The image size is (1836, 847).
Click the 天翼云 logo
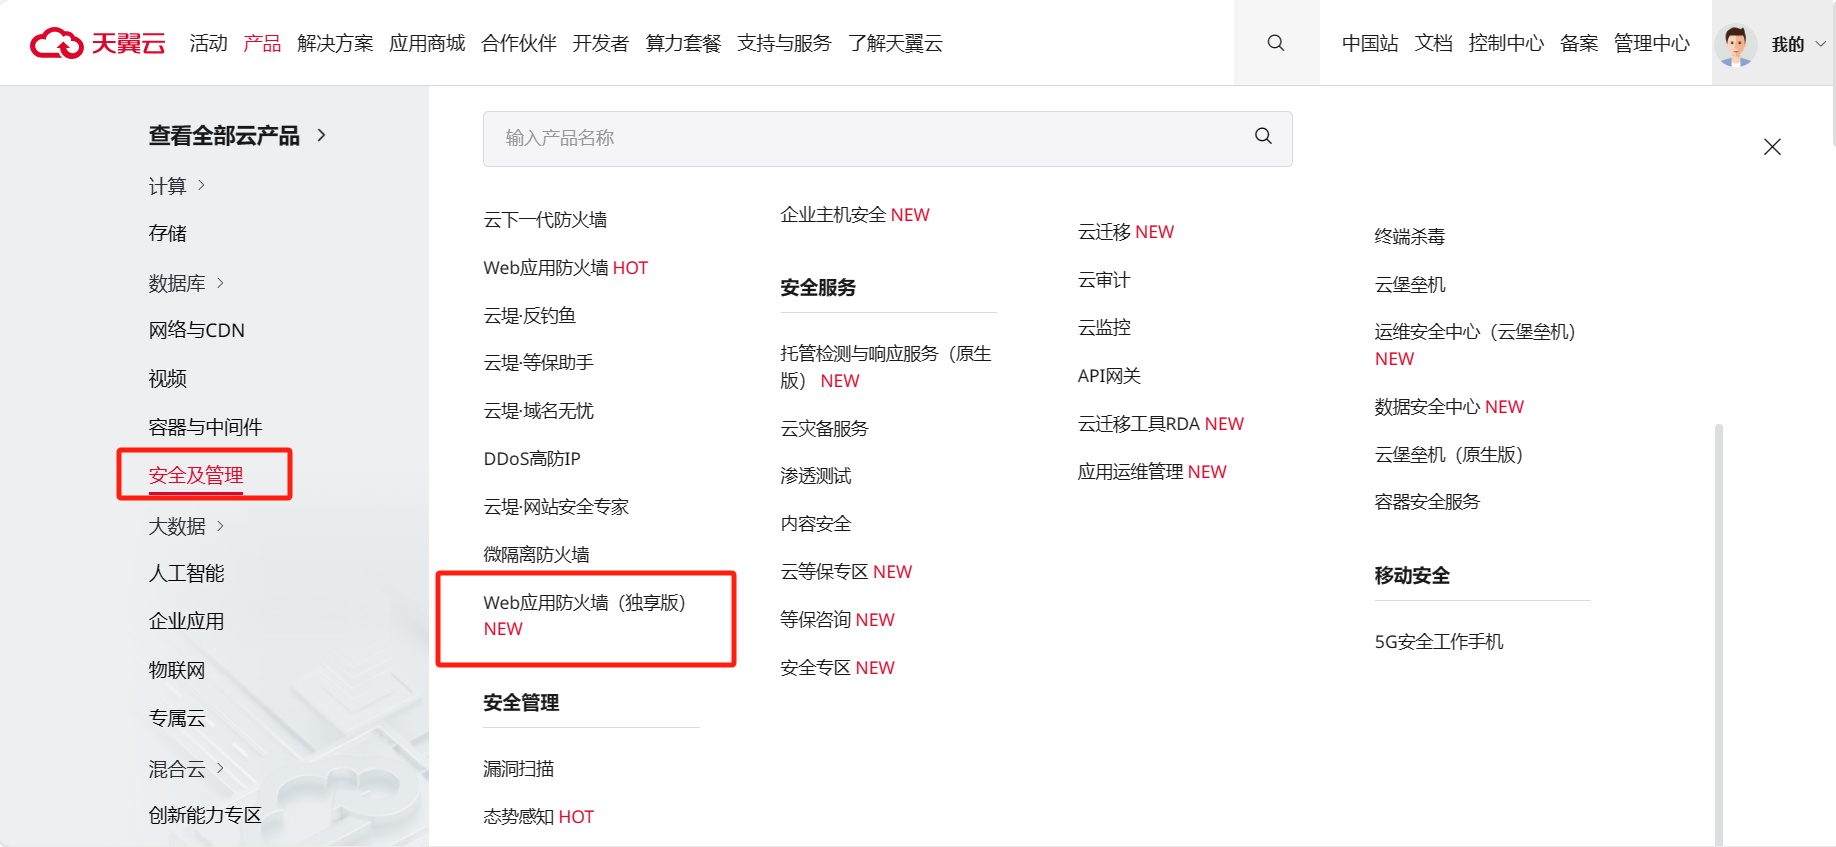[x=98, y=43]
